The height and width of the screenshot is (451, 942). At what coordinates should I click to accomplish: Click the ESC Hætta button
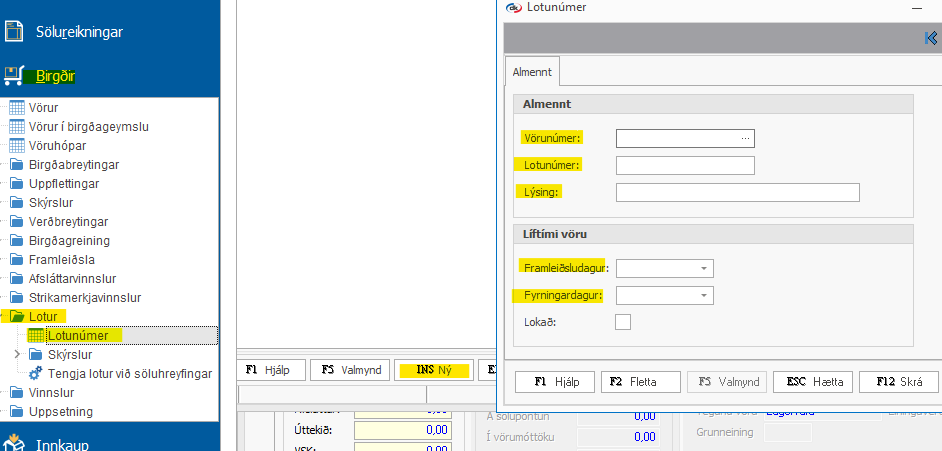[813, 381]
